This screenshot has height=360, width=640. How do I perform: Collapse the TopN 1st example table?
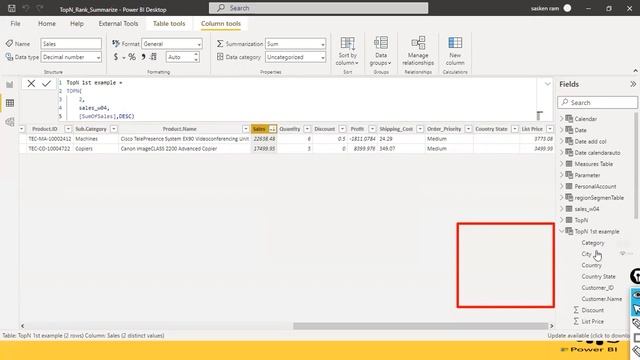point(562,231)
